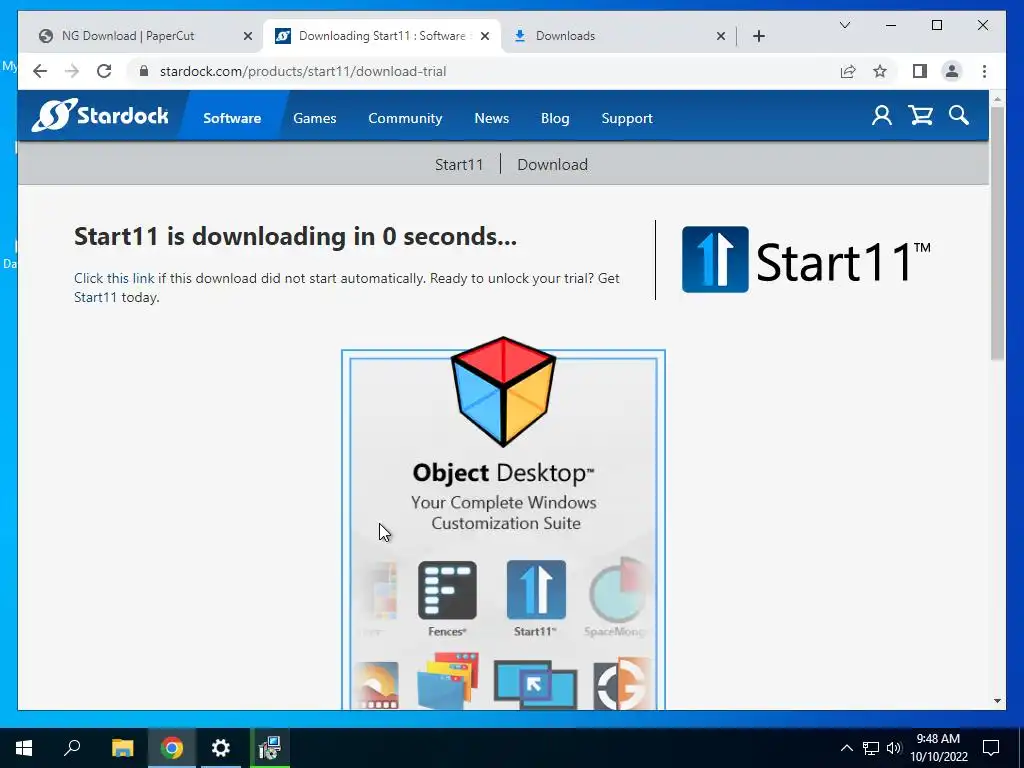Open the Chrome side panel

coord(920,71)
